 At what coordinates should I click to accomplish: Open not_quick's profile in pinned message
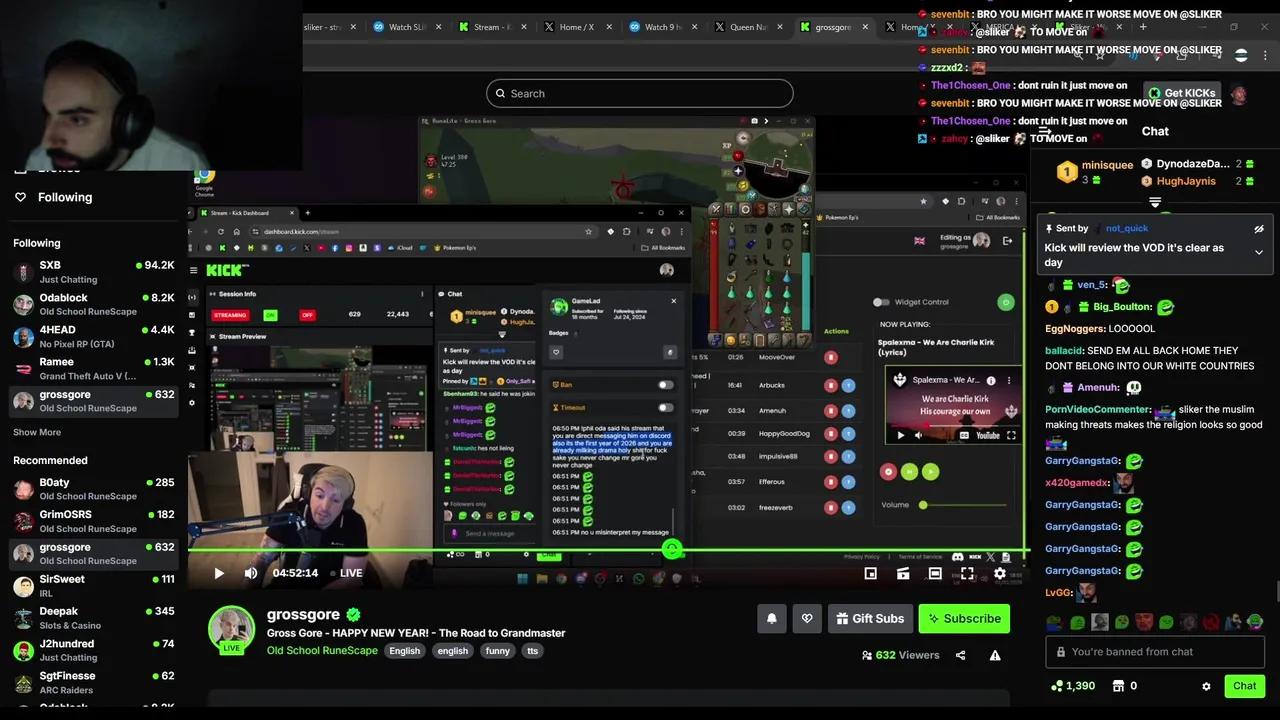tap(1127, 229)
